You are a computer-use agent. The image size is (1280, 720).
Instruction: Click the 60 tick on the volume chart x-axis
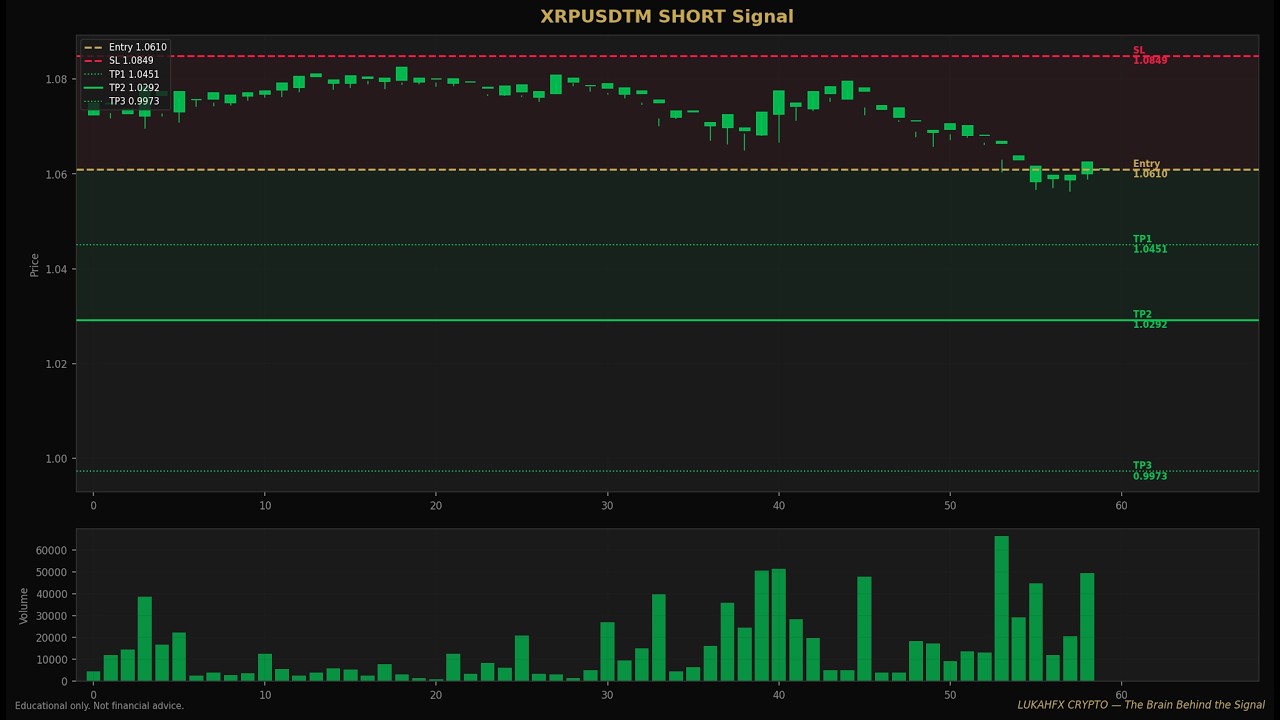[x=1121, y=695]
